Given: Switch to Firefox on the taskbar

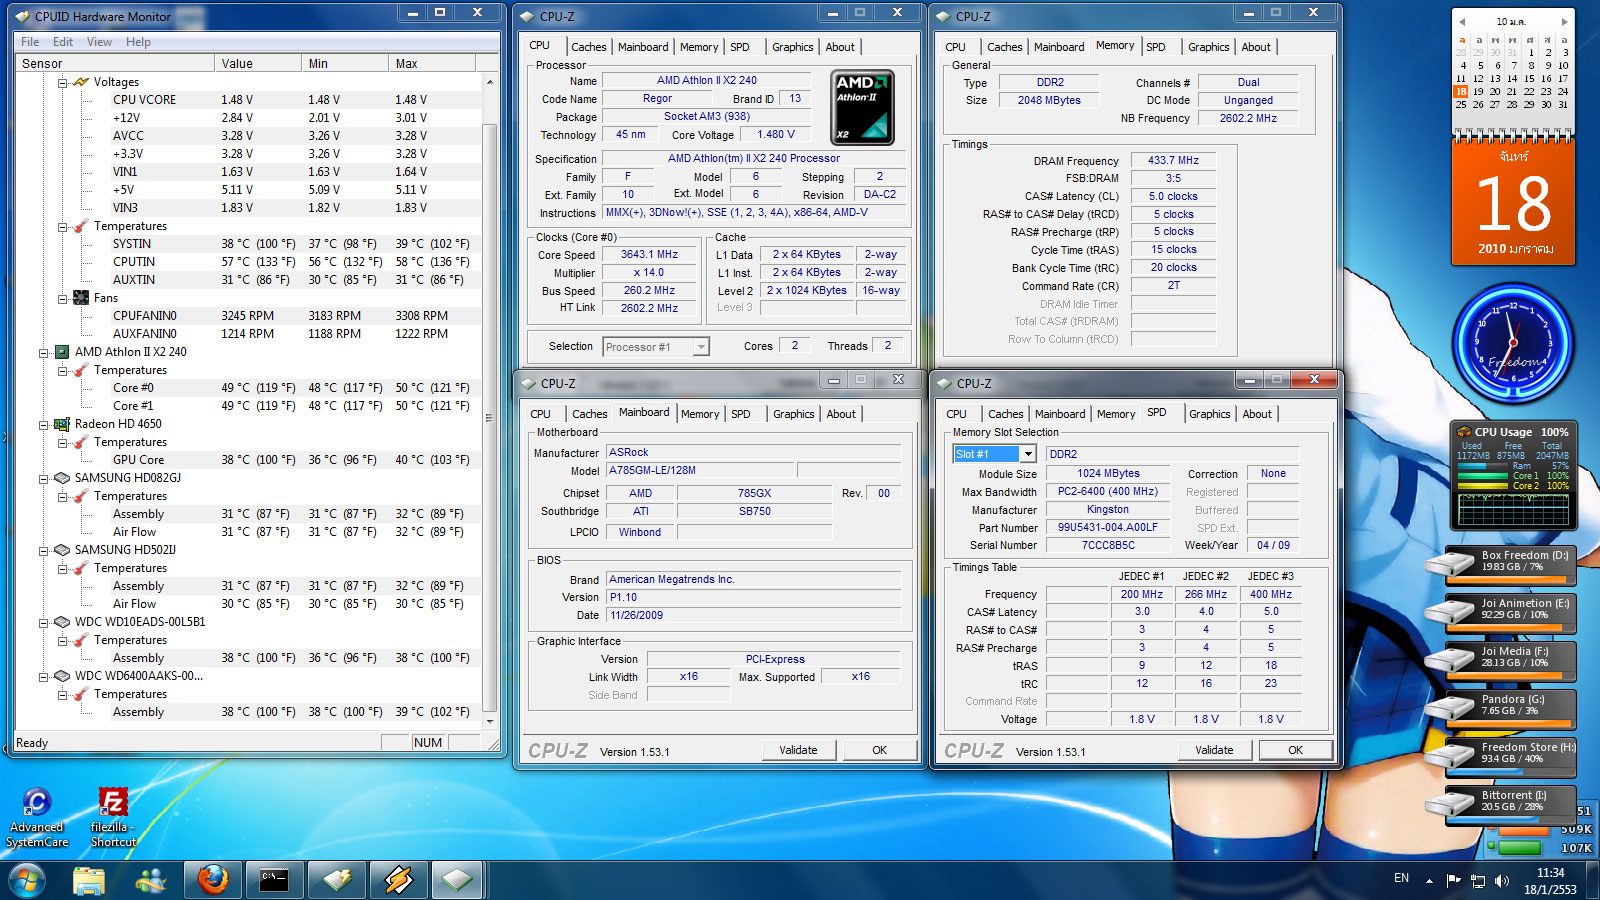Looking at the screenshot, I should pos(212,880).
